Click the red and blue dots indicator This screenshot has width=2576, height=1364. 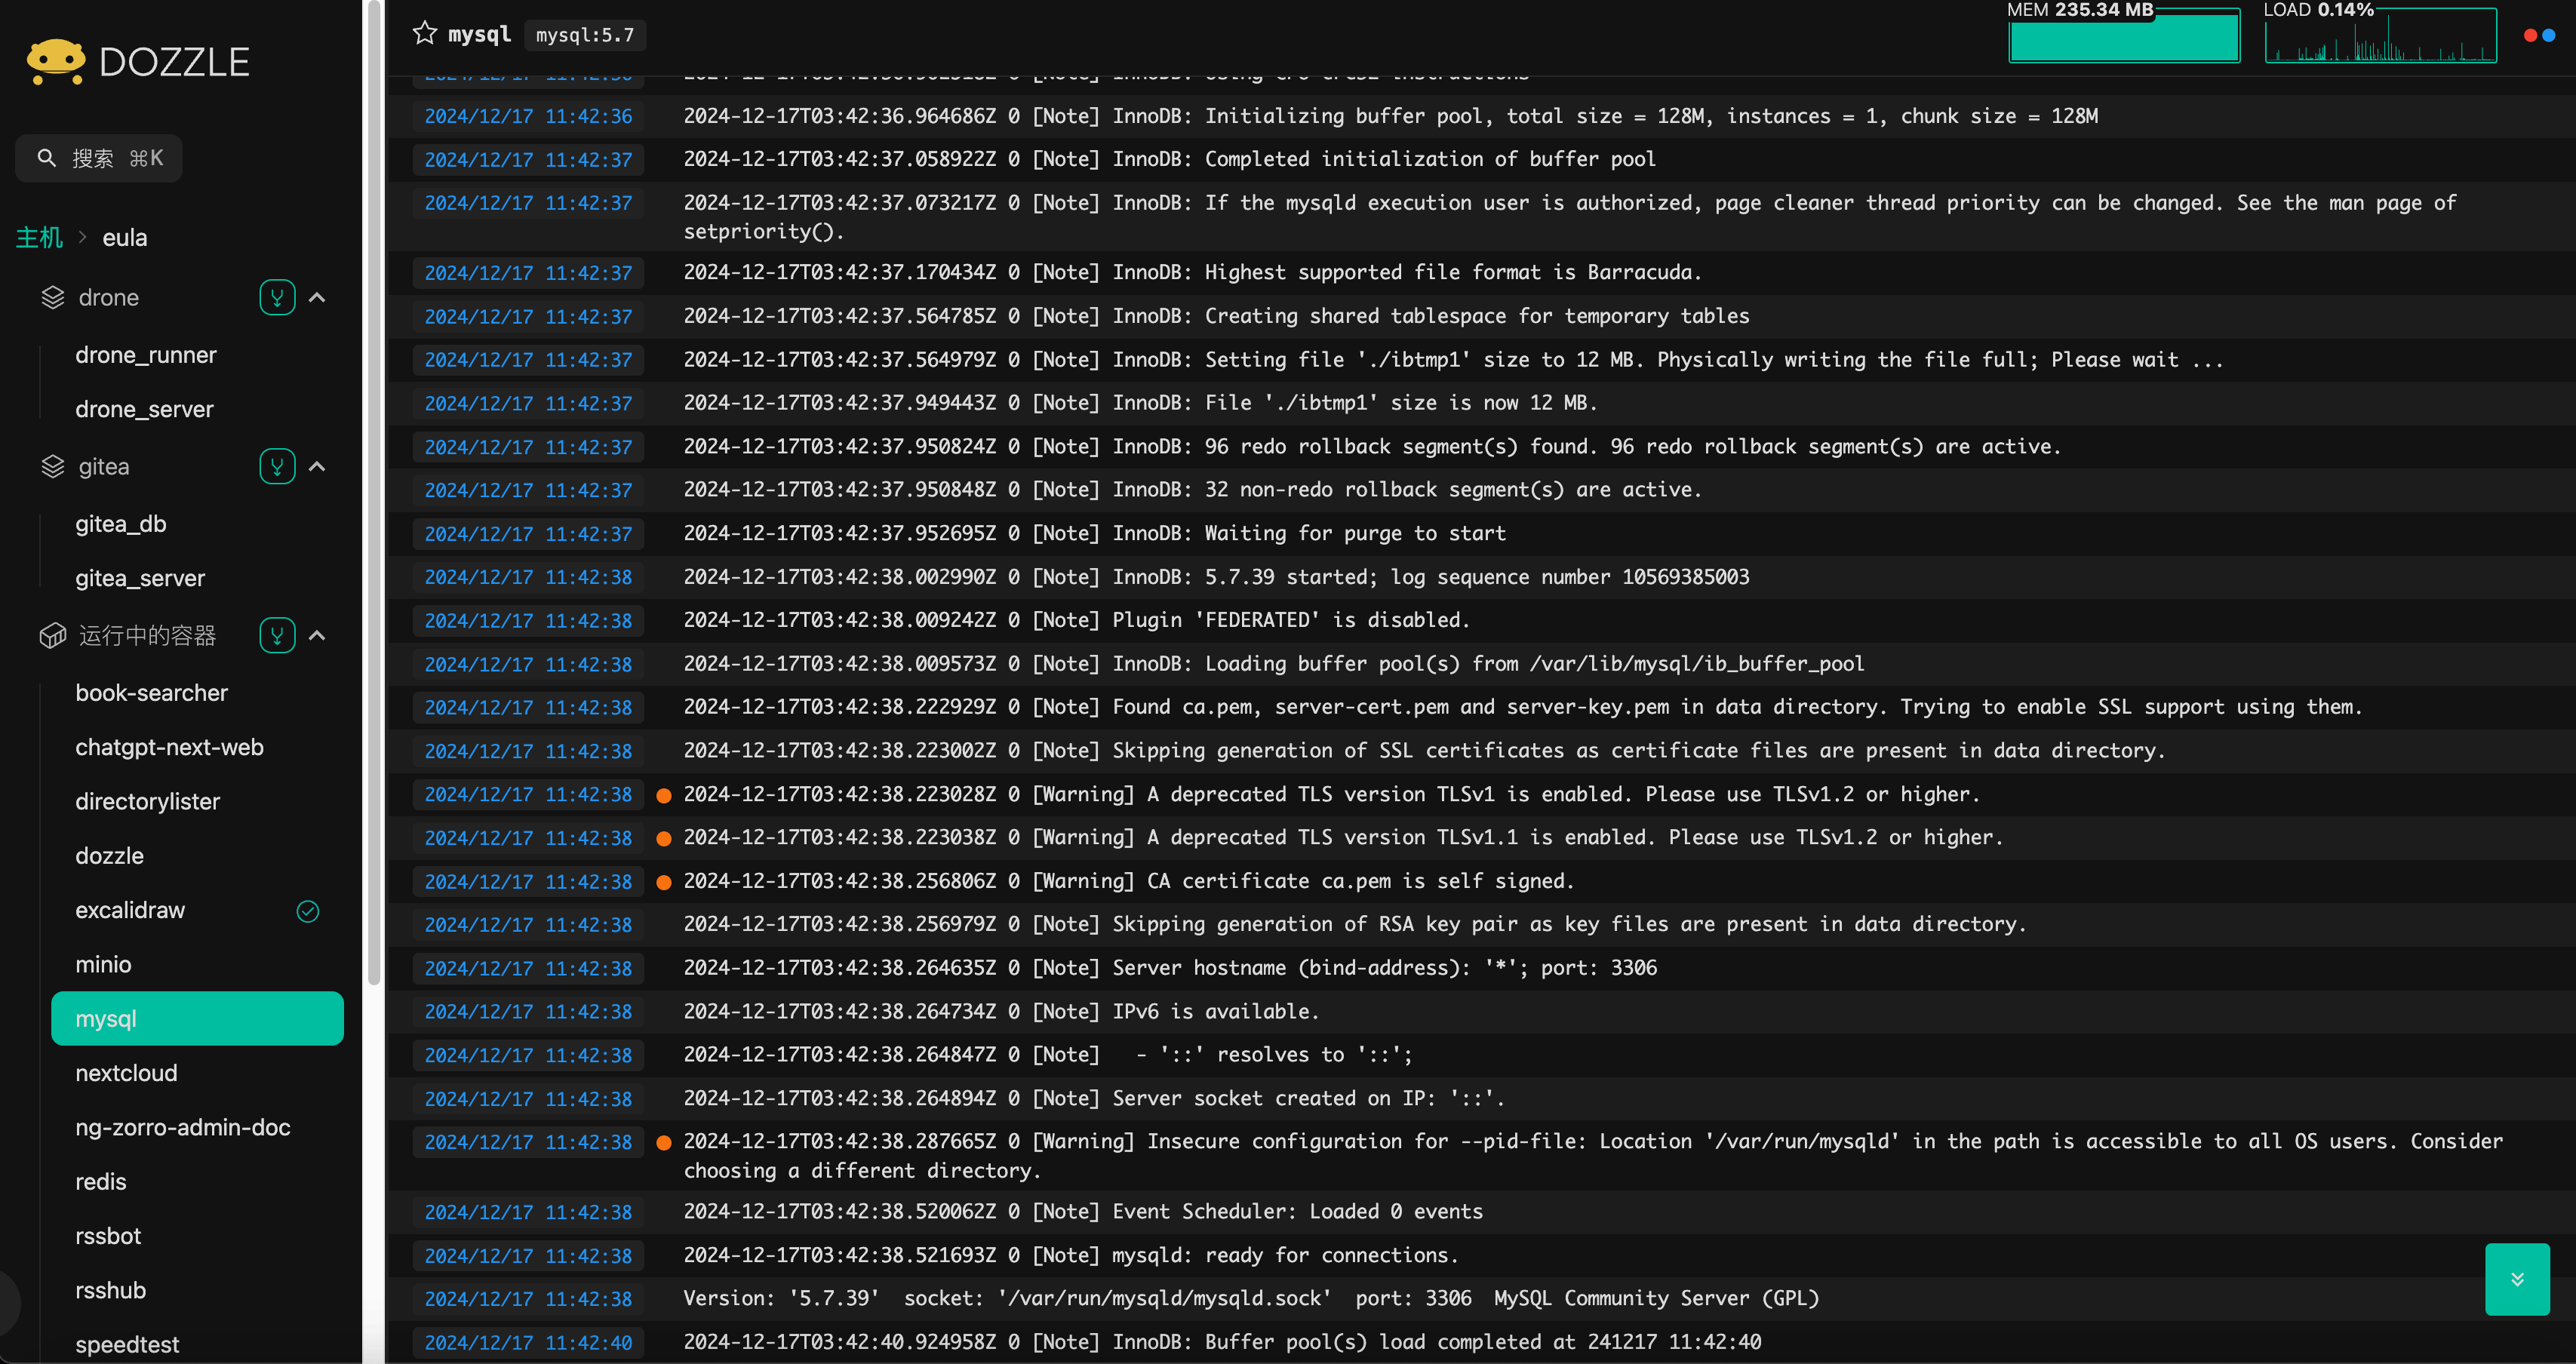[x=2539, y=35]
